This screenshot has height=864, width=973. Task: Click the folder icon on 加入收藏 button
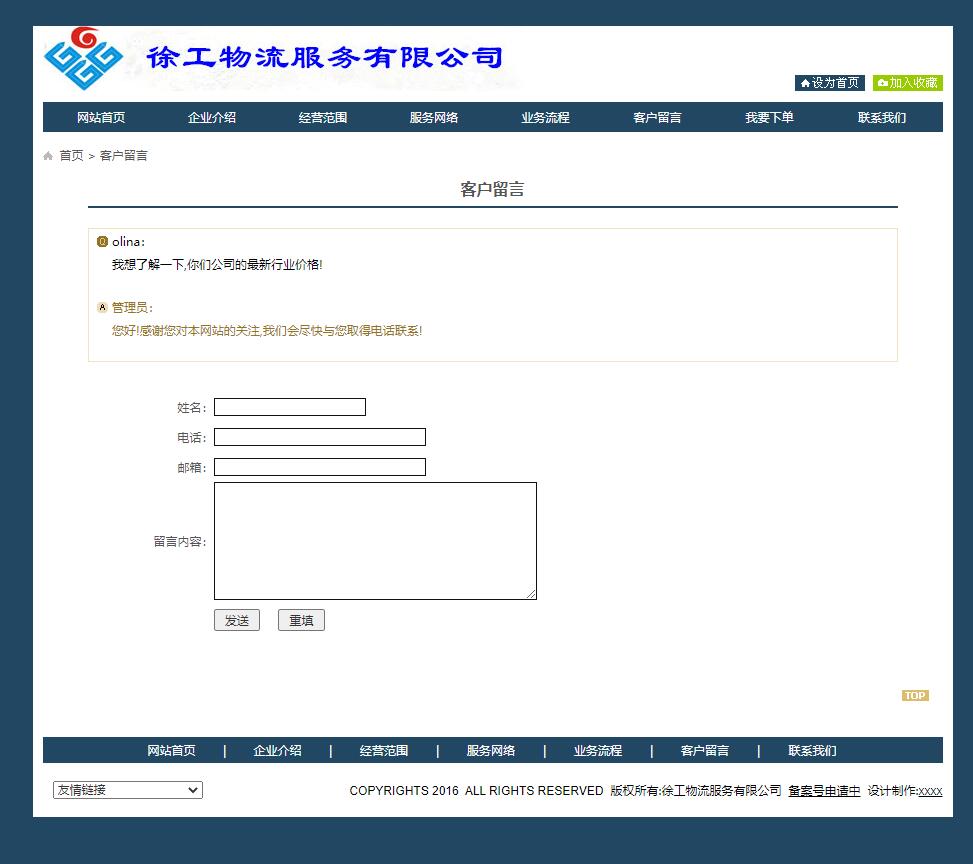point(880,83)
